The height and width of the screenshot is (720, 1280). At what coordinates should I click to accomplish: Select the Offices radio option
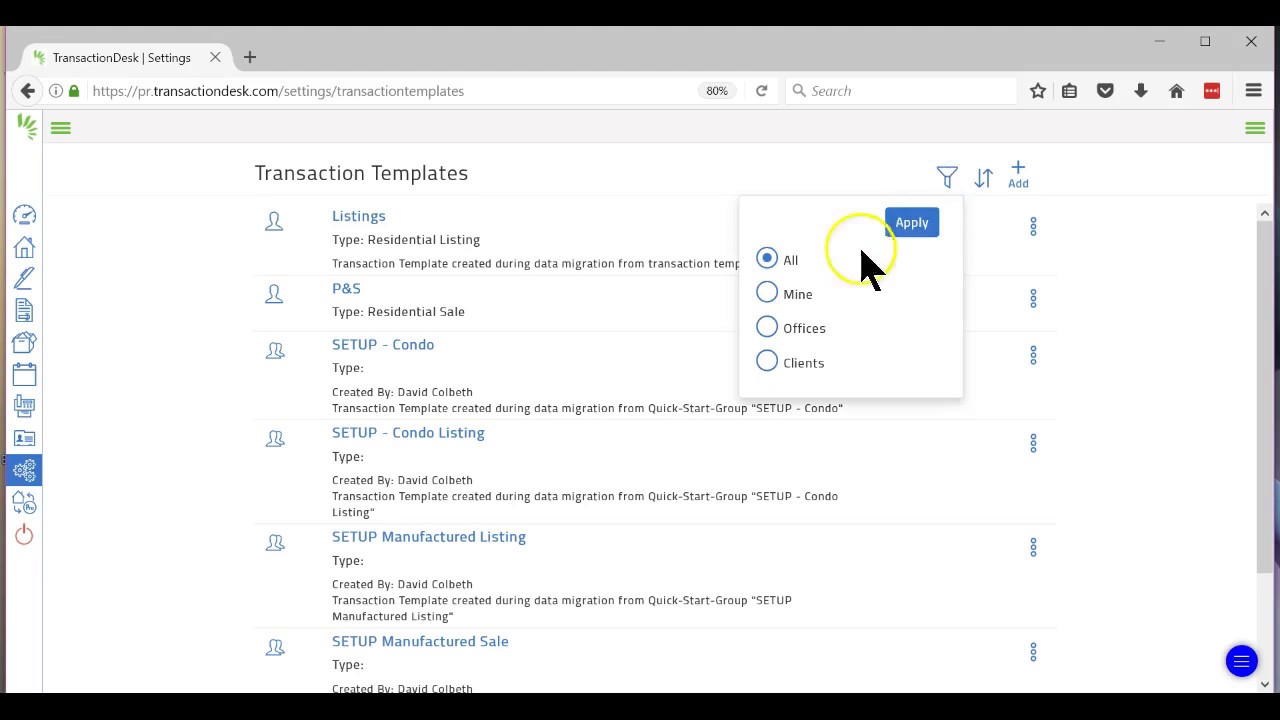[x=767, y=326]
